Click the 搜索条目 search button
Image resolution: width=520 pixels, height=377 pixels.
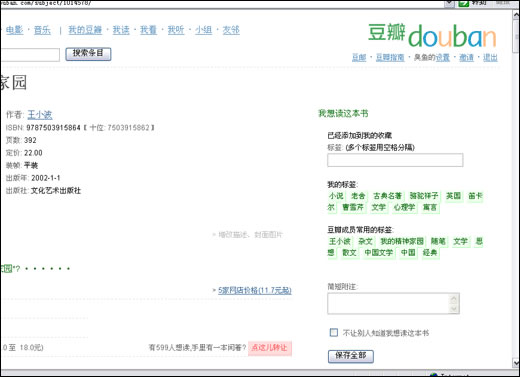point(88,54)
